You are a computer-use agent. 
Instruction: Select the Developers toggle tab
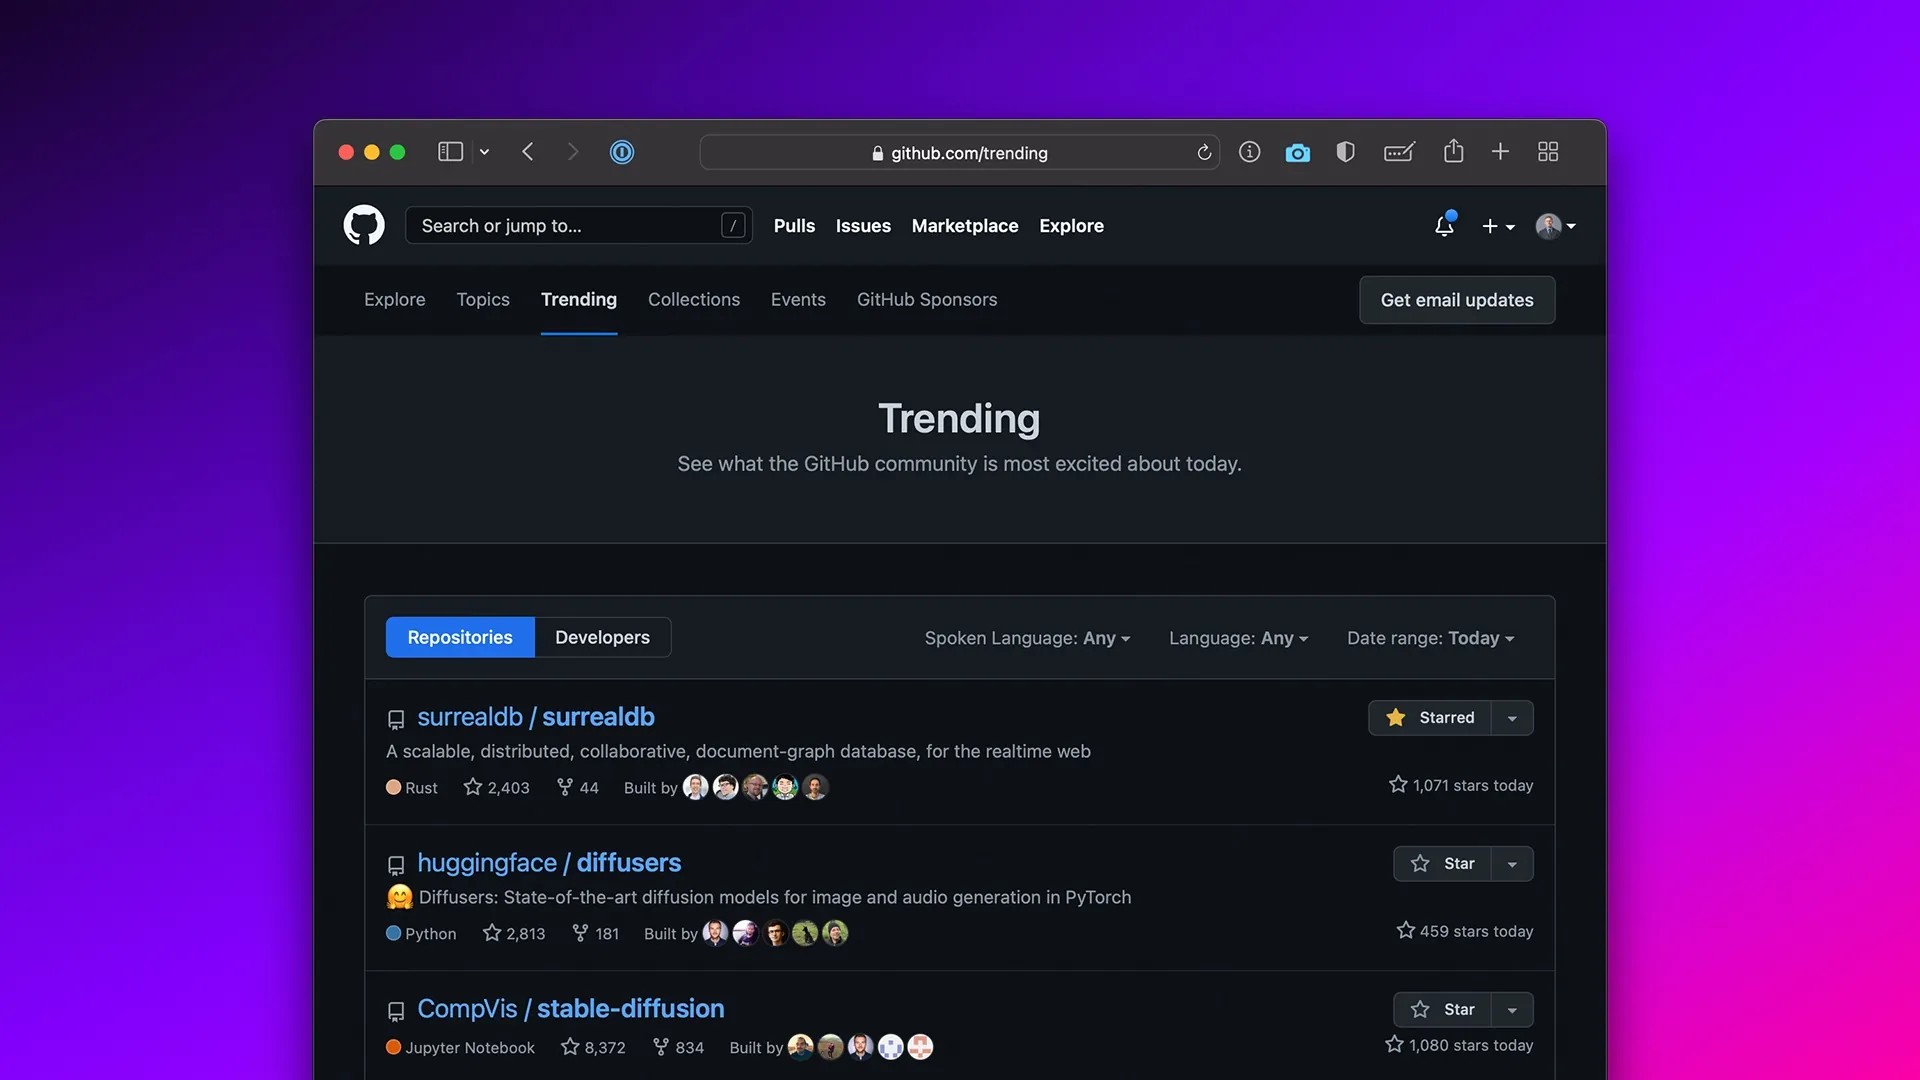pos(601,637)
